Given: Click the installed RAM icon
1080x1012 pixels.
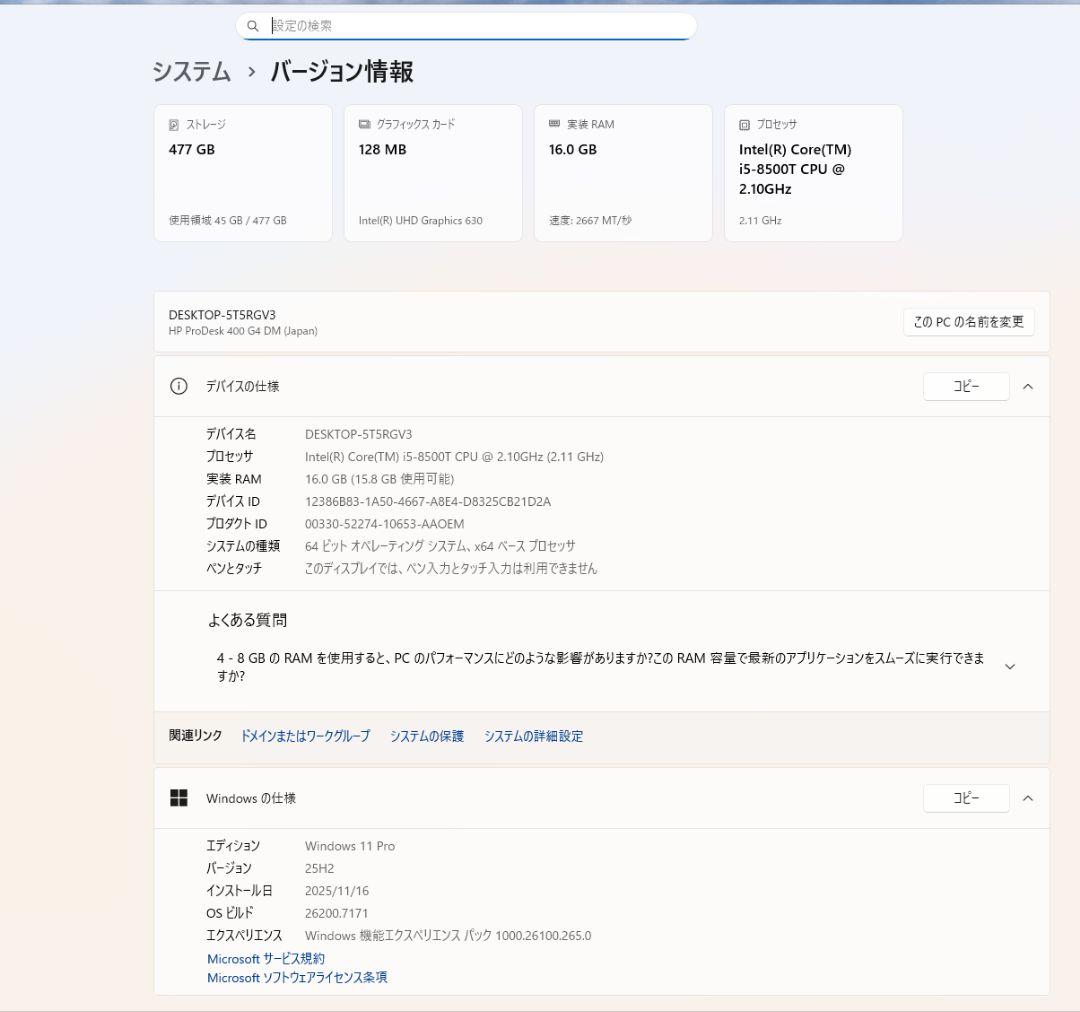Looking at the screenshot, I should [554, 125].
